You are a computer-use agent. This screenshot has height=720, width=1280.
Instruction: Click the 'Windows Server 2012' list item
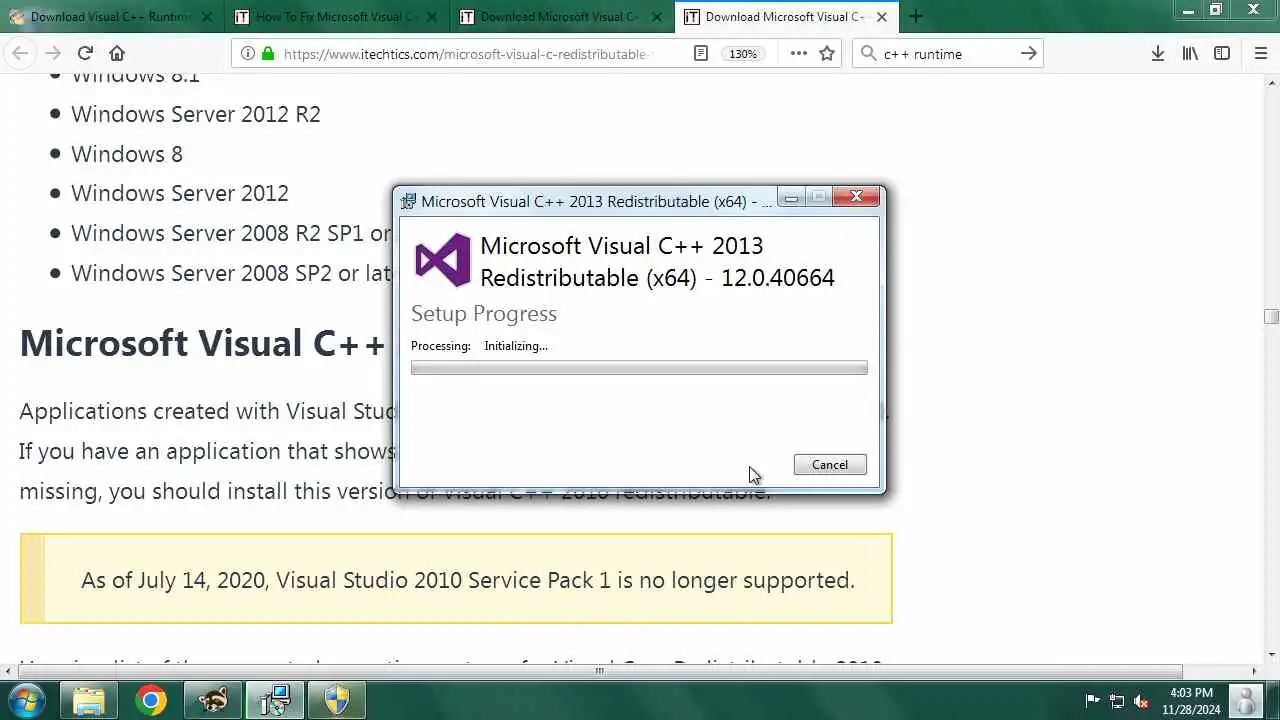(x=180, y=193)
